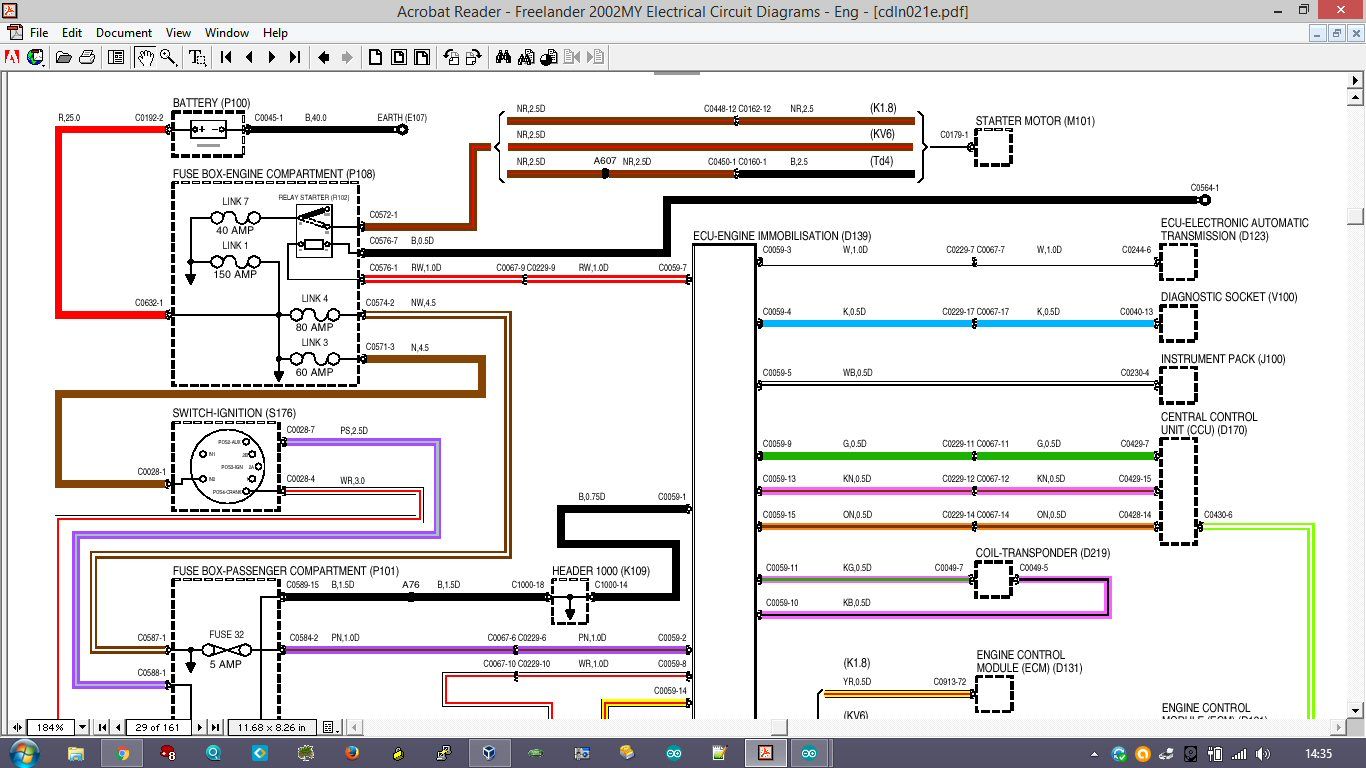Open the Search index binoculars icon
Viewport: 1366px width, 768px height.
tap(526, 57)
